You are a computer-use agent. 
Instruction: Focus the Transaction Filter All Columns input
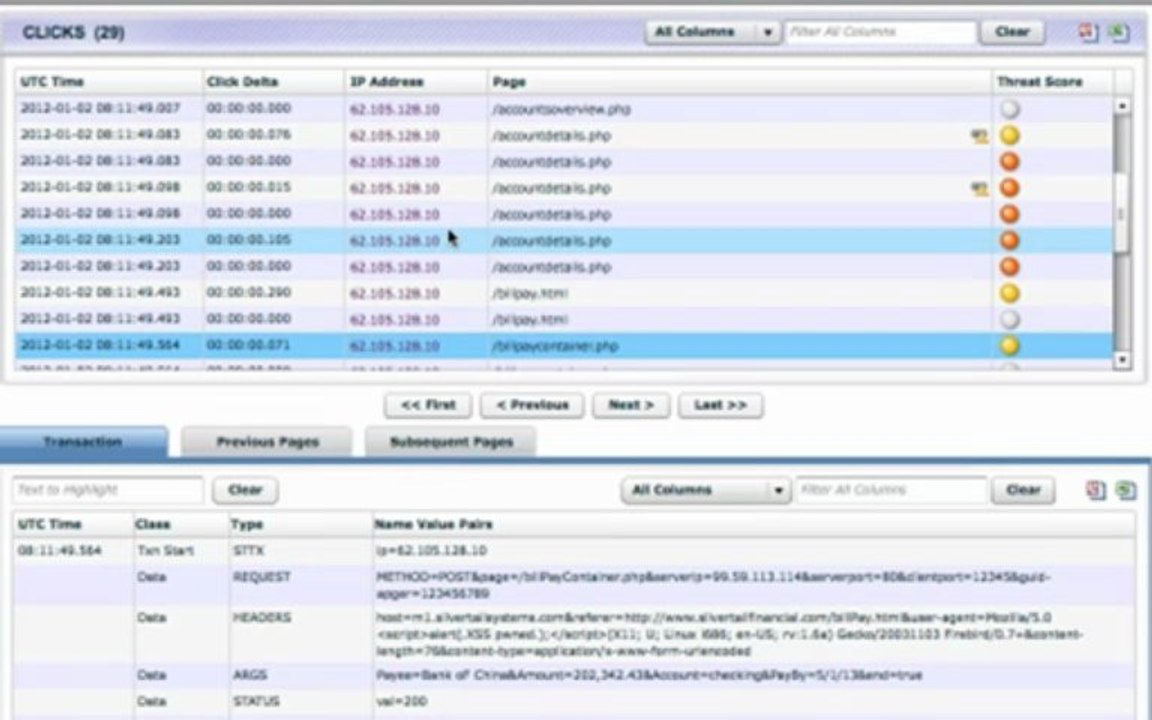[x=891, y=490]
